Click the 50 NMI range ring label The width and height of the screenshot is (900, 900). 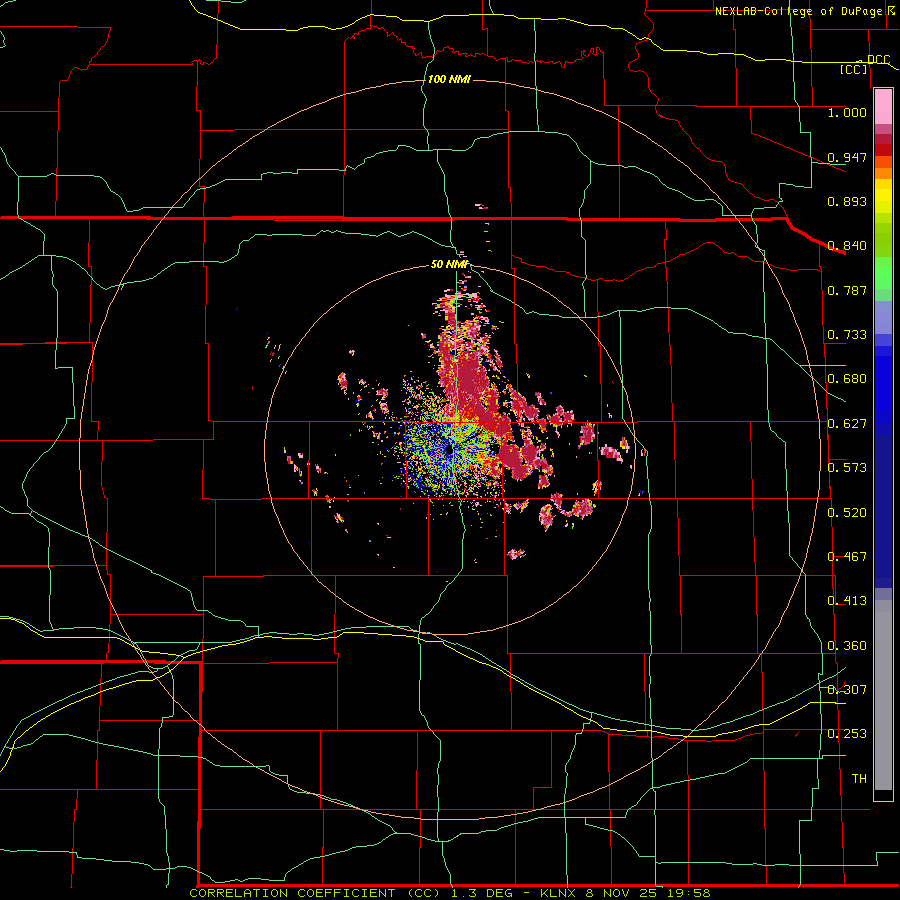click(x=449, y=265)
